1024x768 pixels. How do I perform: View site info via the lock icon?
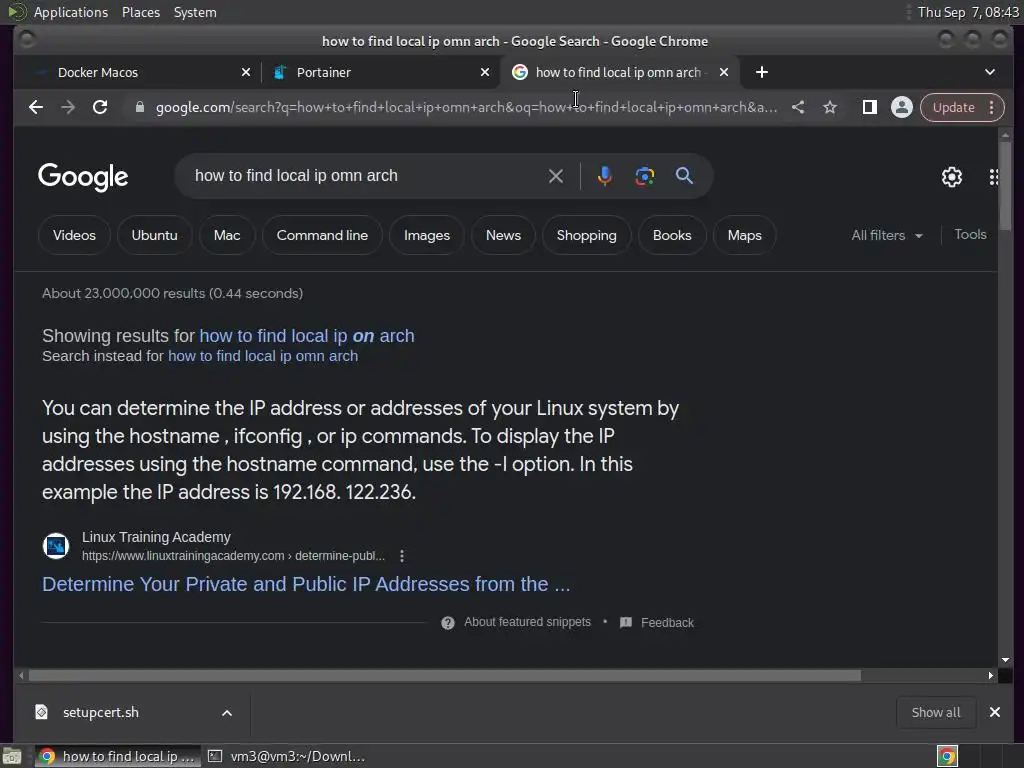(x=139, y=107)
